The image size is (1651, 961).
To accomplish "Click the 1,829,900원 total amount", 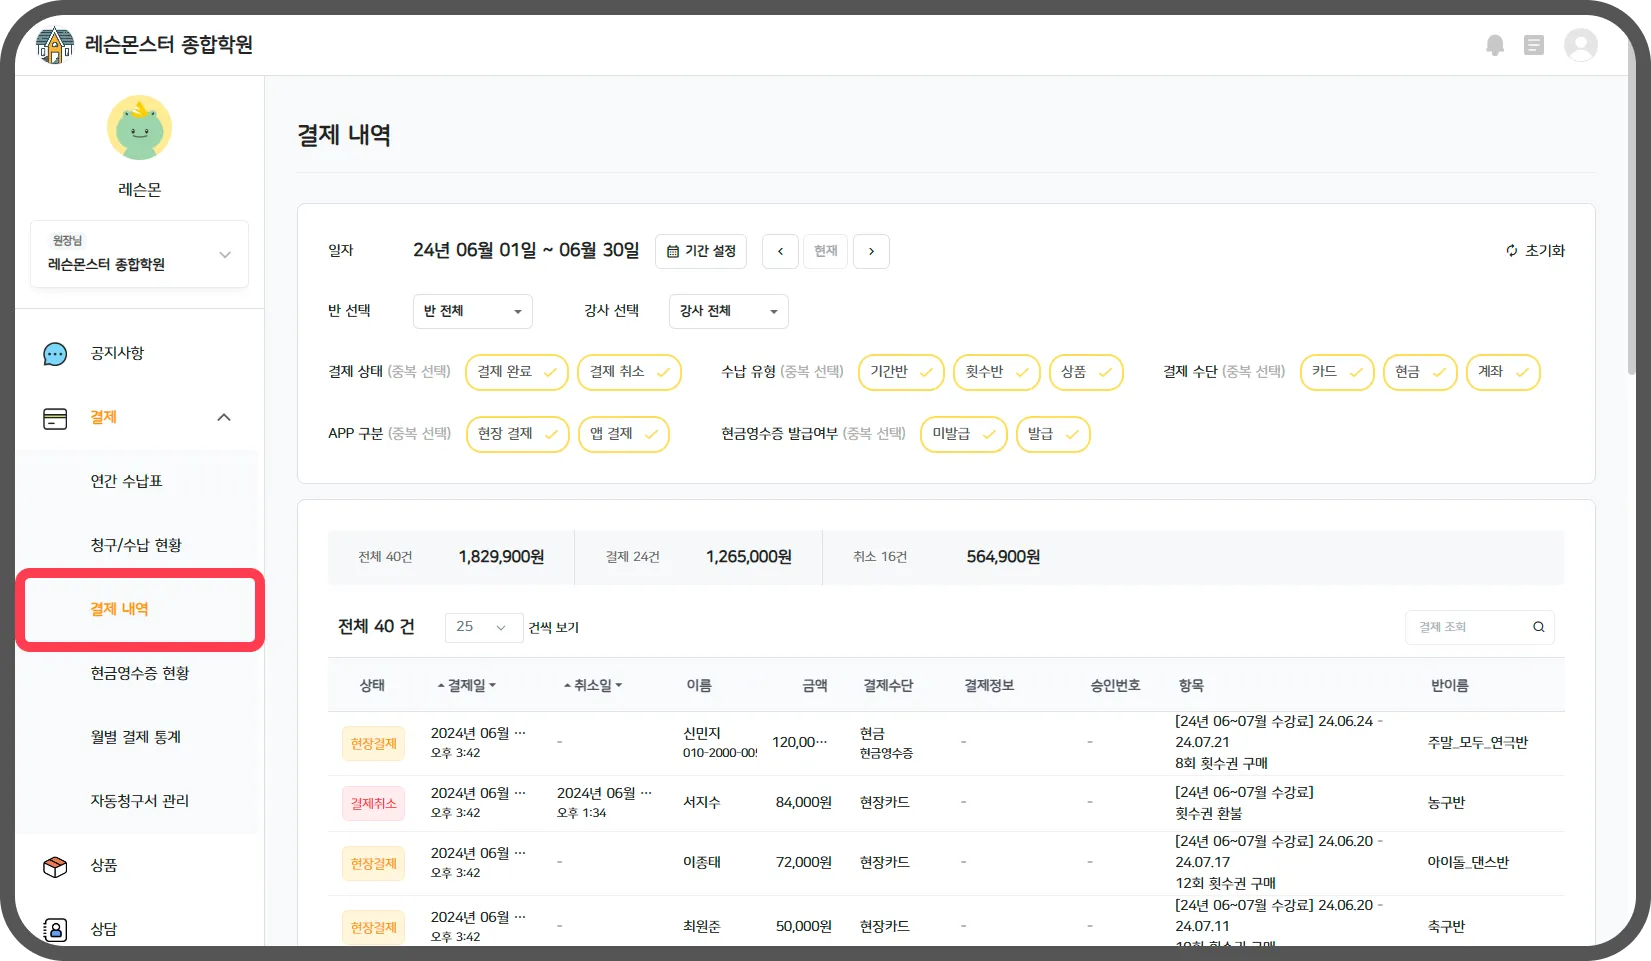I will click(x=502, y=557).
